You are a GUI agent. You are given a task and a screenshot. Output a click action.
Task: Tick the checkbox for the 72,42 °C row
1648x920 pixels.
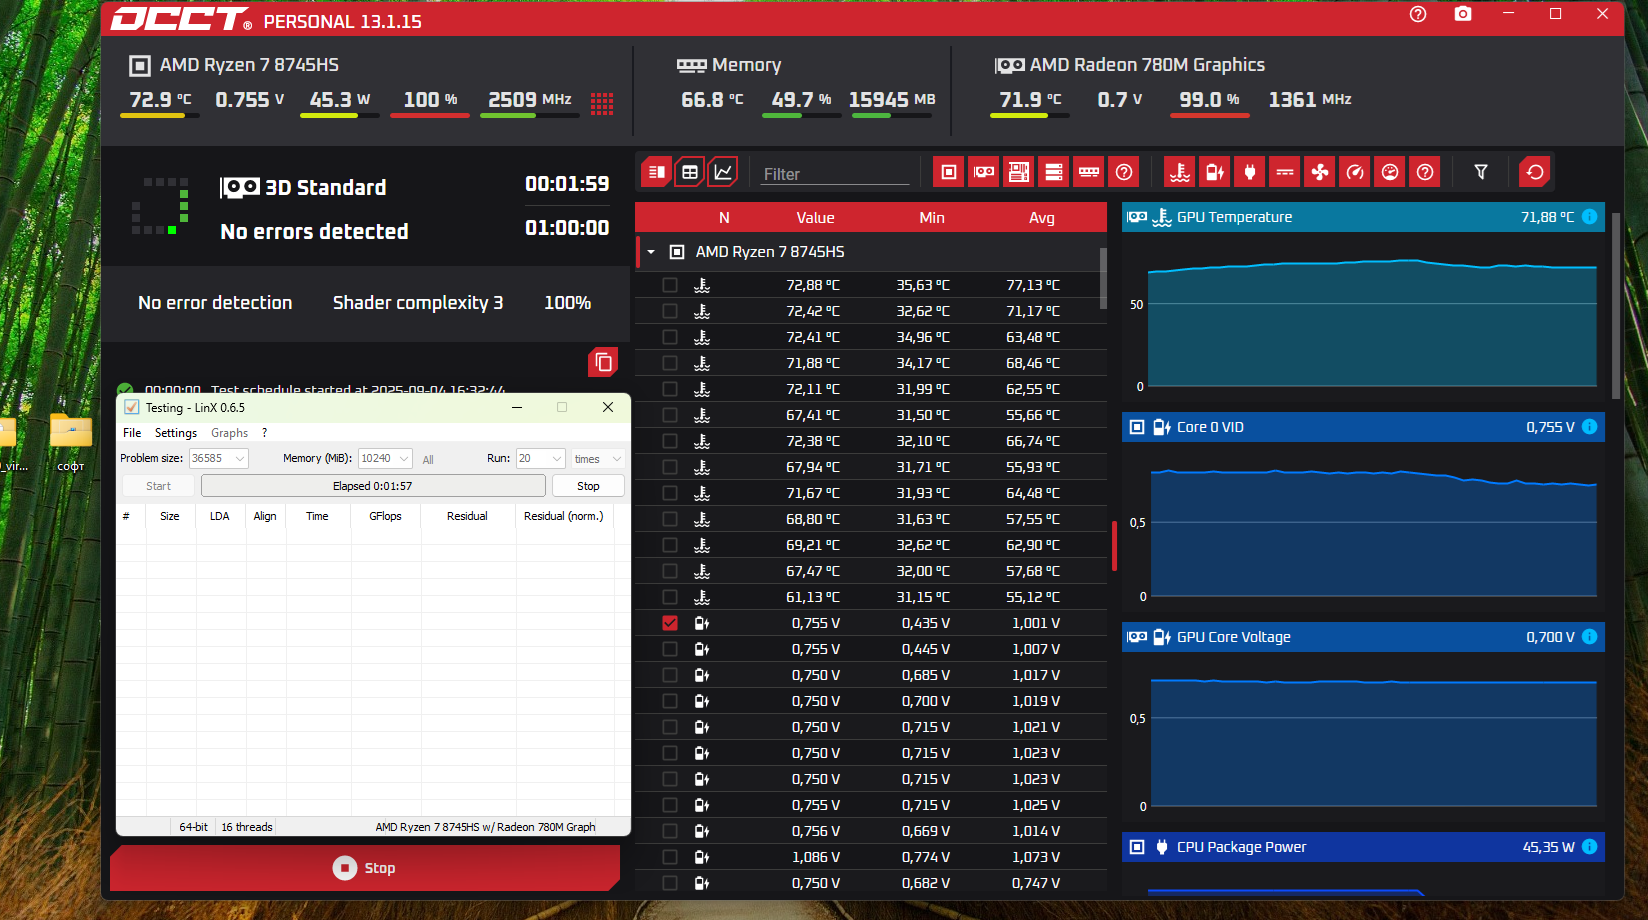tap(670, 311)
